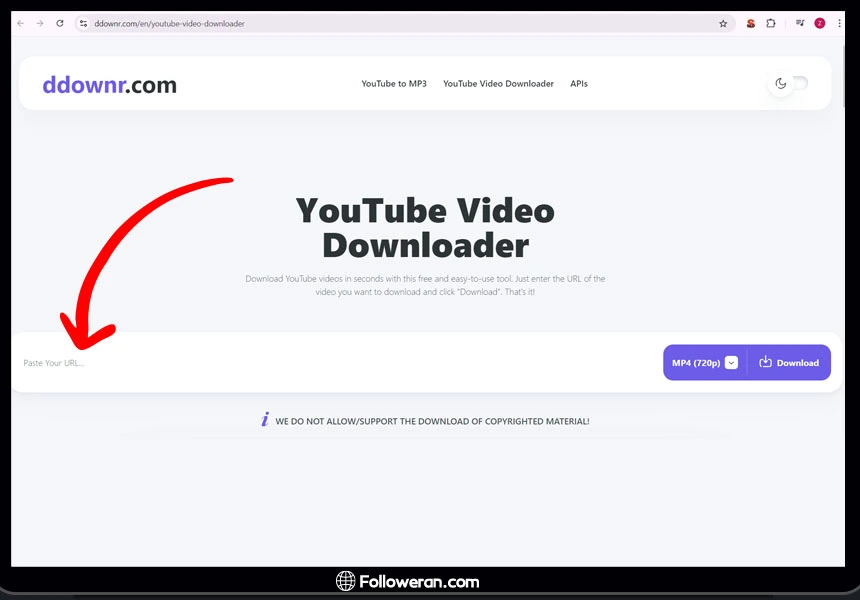The height and width of the screenshot is (600, 860).
Task: Click the red extension icon in toolbar
Action: [x=751, y=23]
